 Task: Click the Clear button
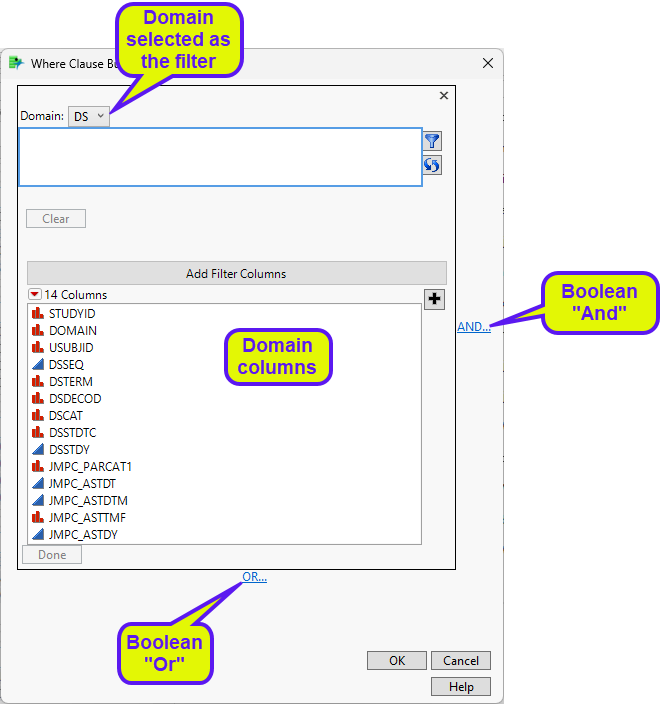(x=56, y=219)
